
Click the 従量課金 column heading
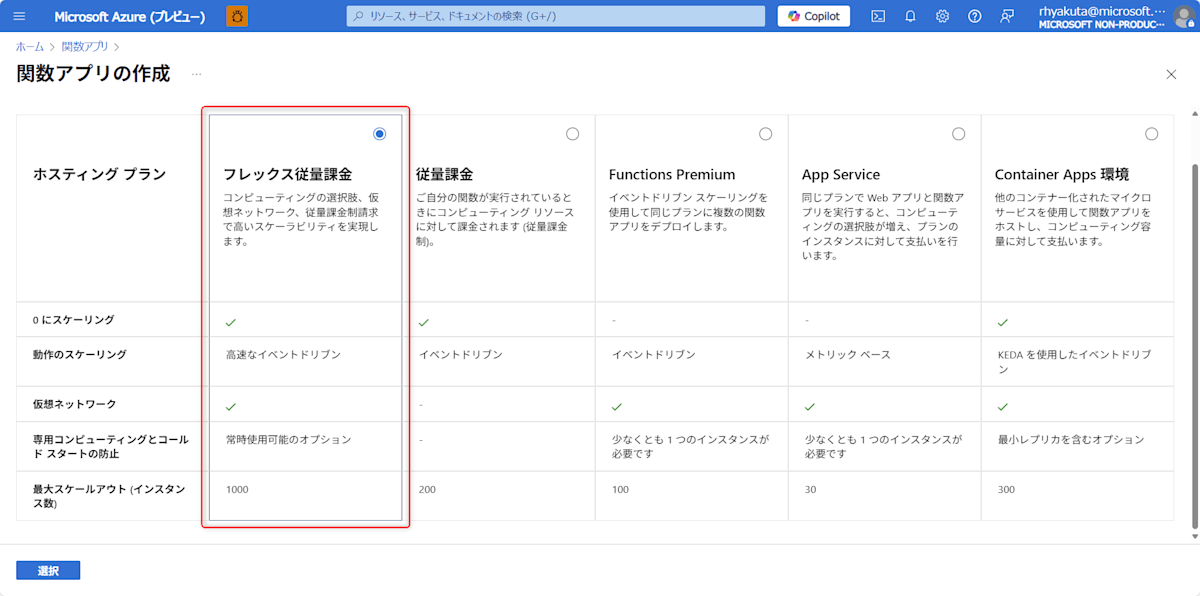[x=444, y=174]
